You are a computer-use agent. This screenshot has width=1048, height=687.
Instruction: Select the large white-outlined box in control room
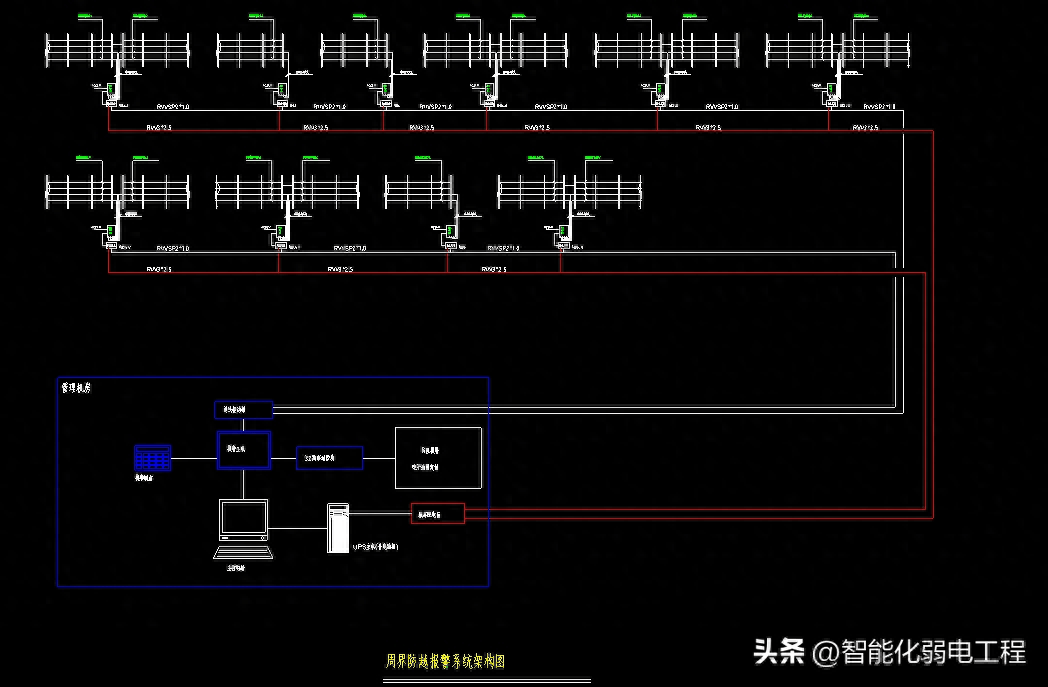pos(438,458)
